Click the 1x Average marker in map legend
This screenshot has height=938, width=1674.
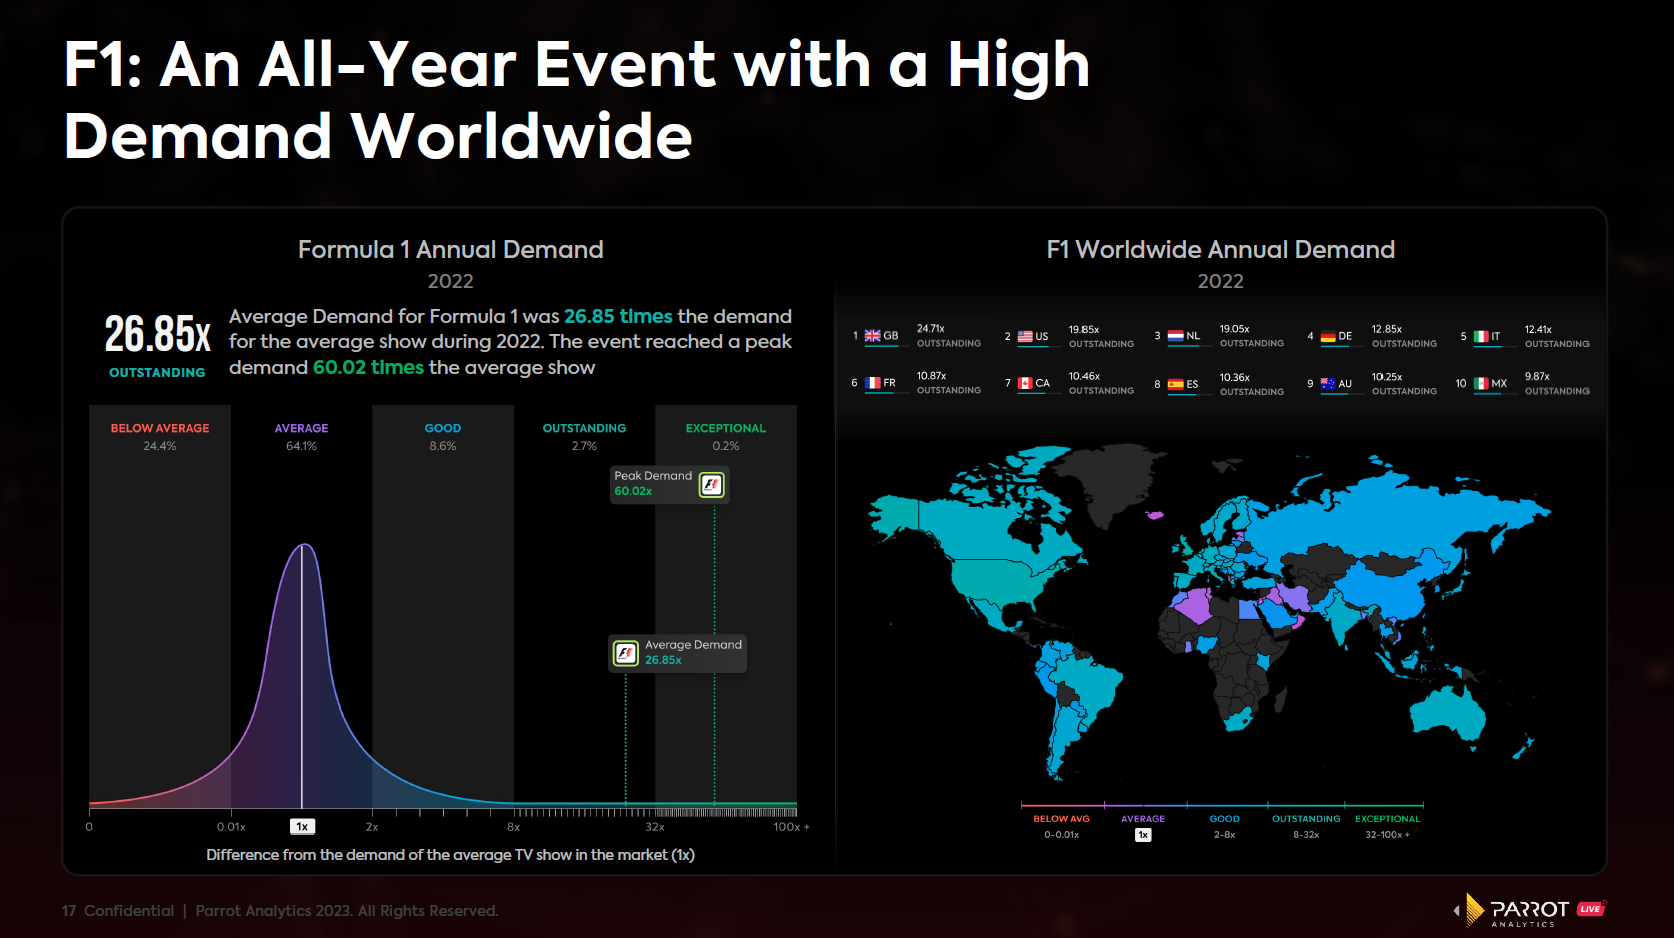1143,835
